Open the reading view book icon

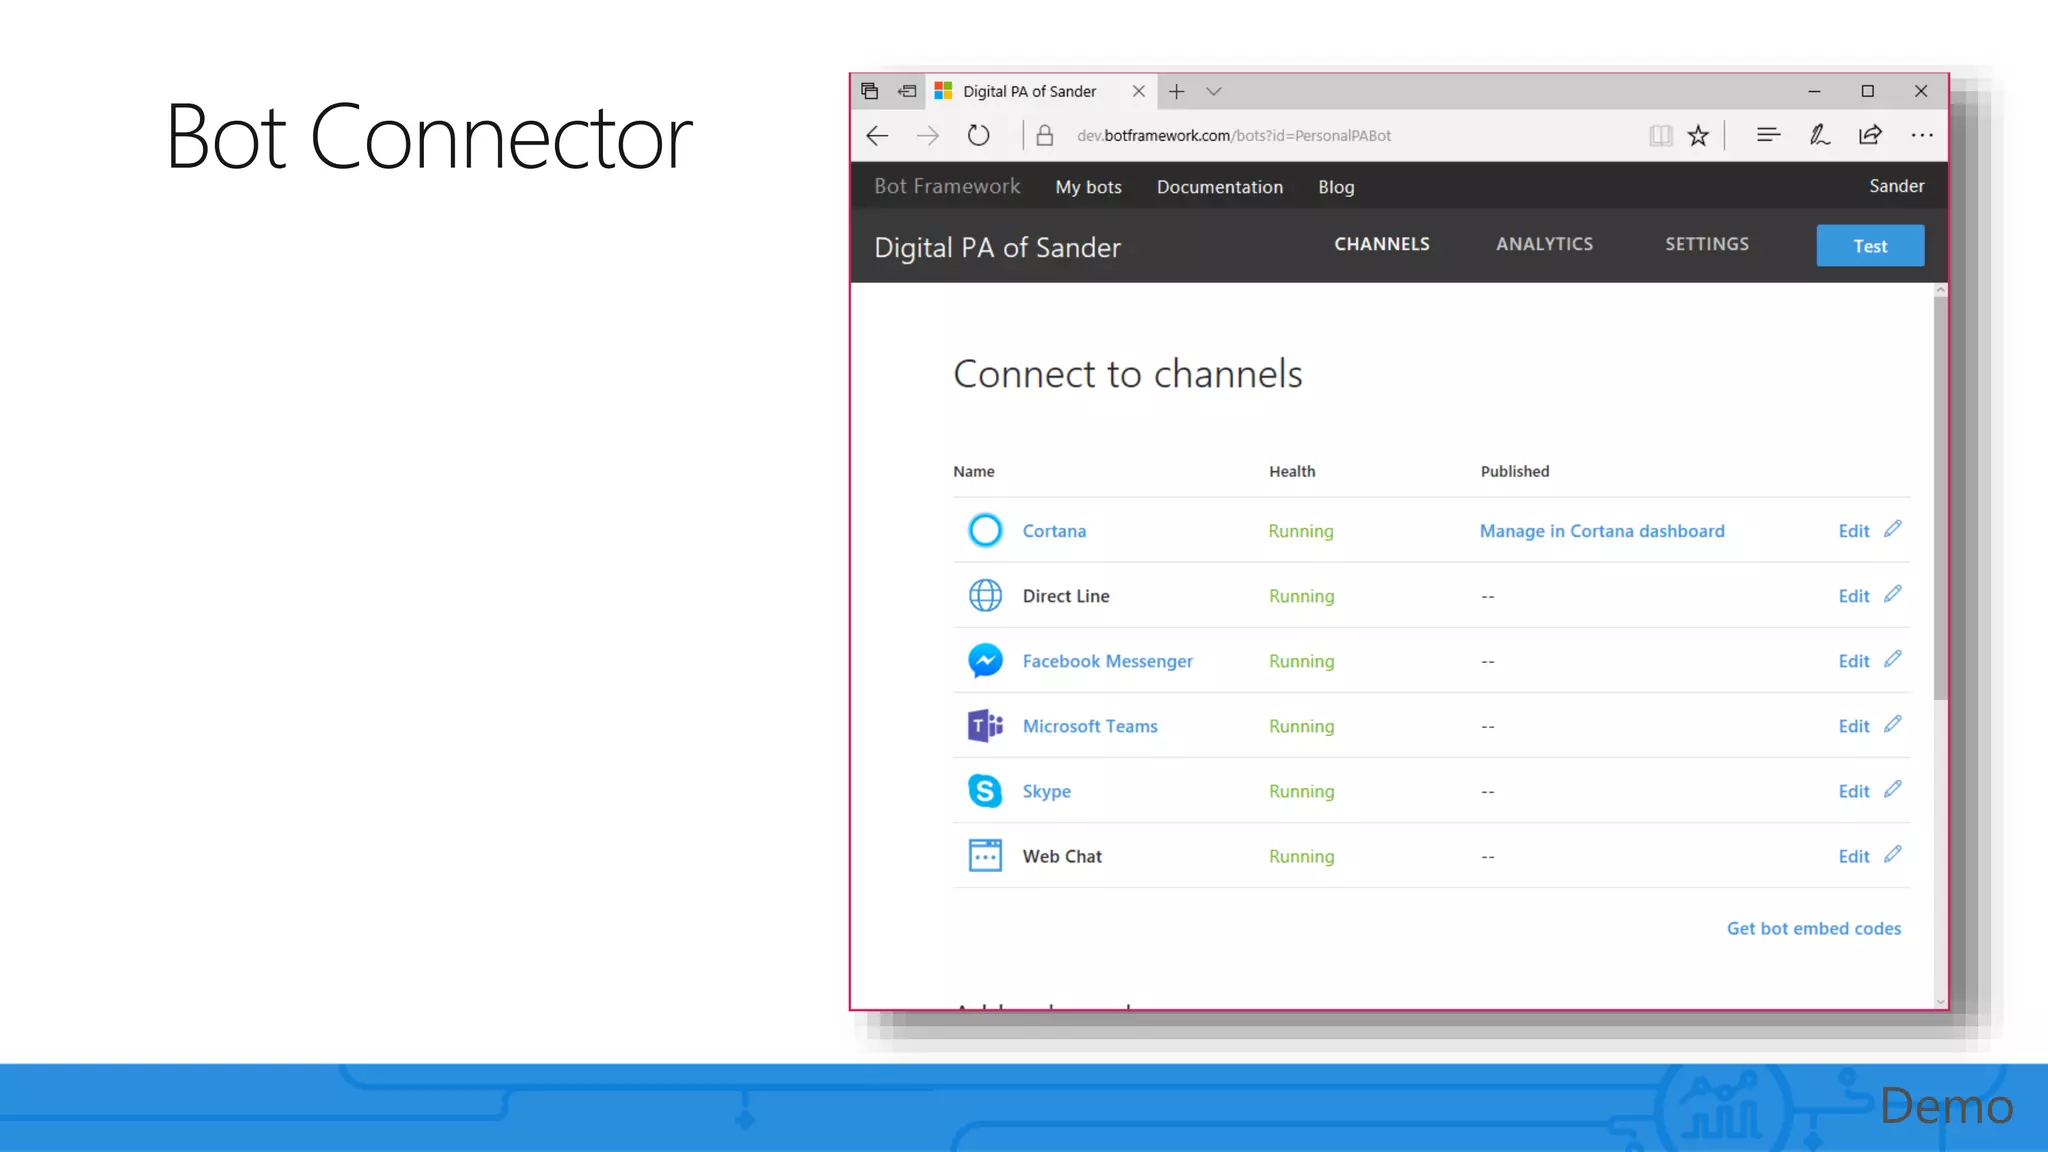point(1660,135)
